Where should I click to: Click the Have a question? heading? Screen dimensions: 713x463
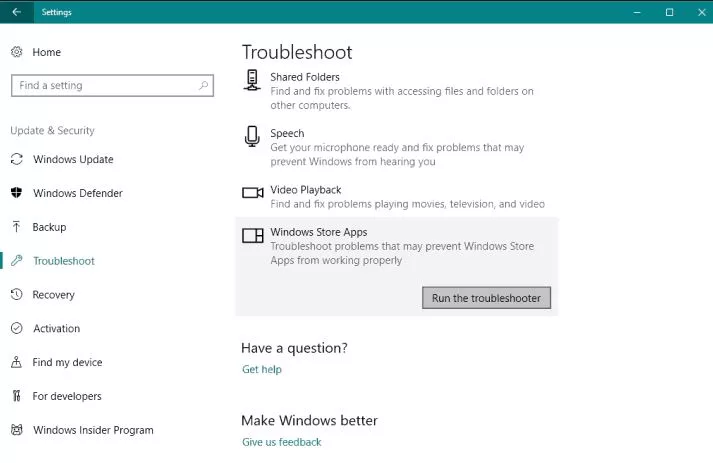(x=294, y=348)
